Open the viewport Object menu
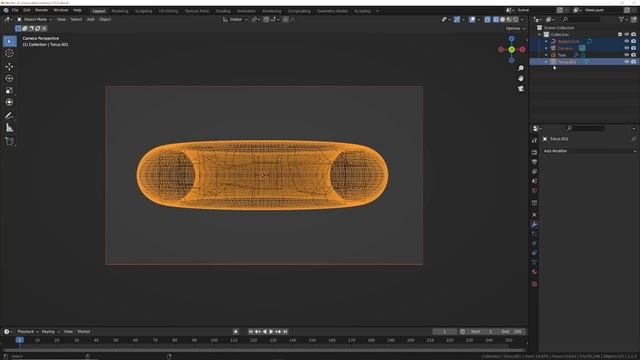 tap(105, 19)
